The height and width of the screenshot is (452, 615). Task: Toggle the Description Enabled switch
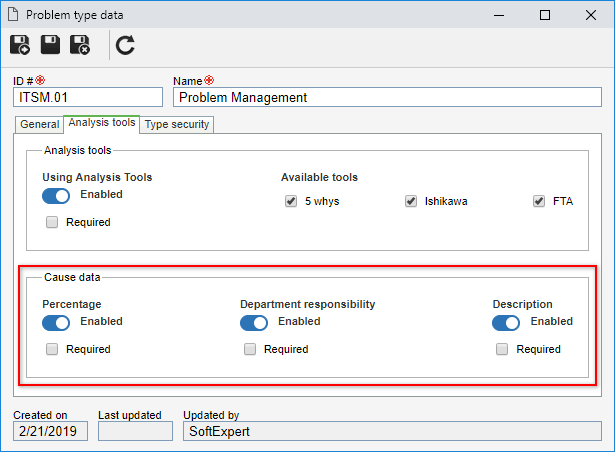506,323
